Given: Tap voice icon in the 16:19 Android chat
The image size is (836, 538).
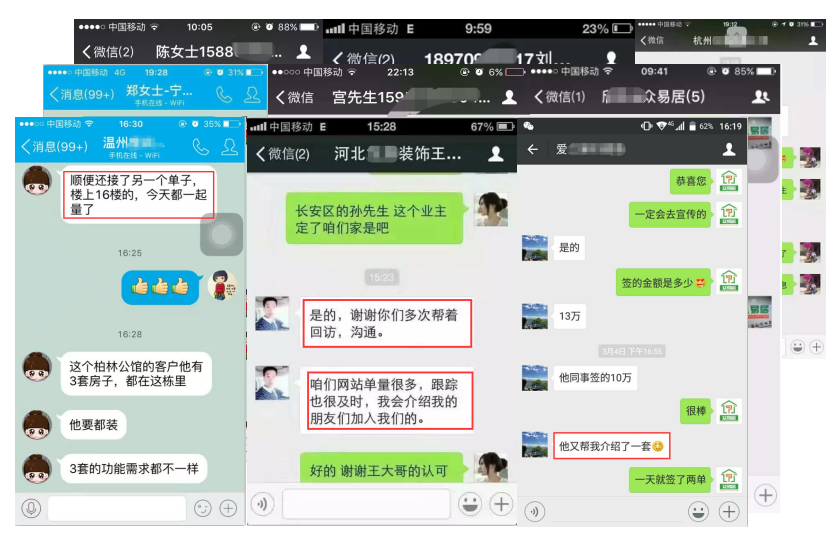Looking at the screenshot, I should pyautogui.click(x=535, y=511).
